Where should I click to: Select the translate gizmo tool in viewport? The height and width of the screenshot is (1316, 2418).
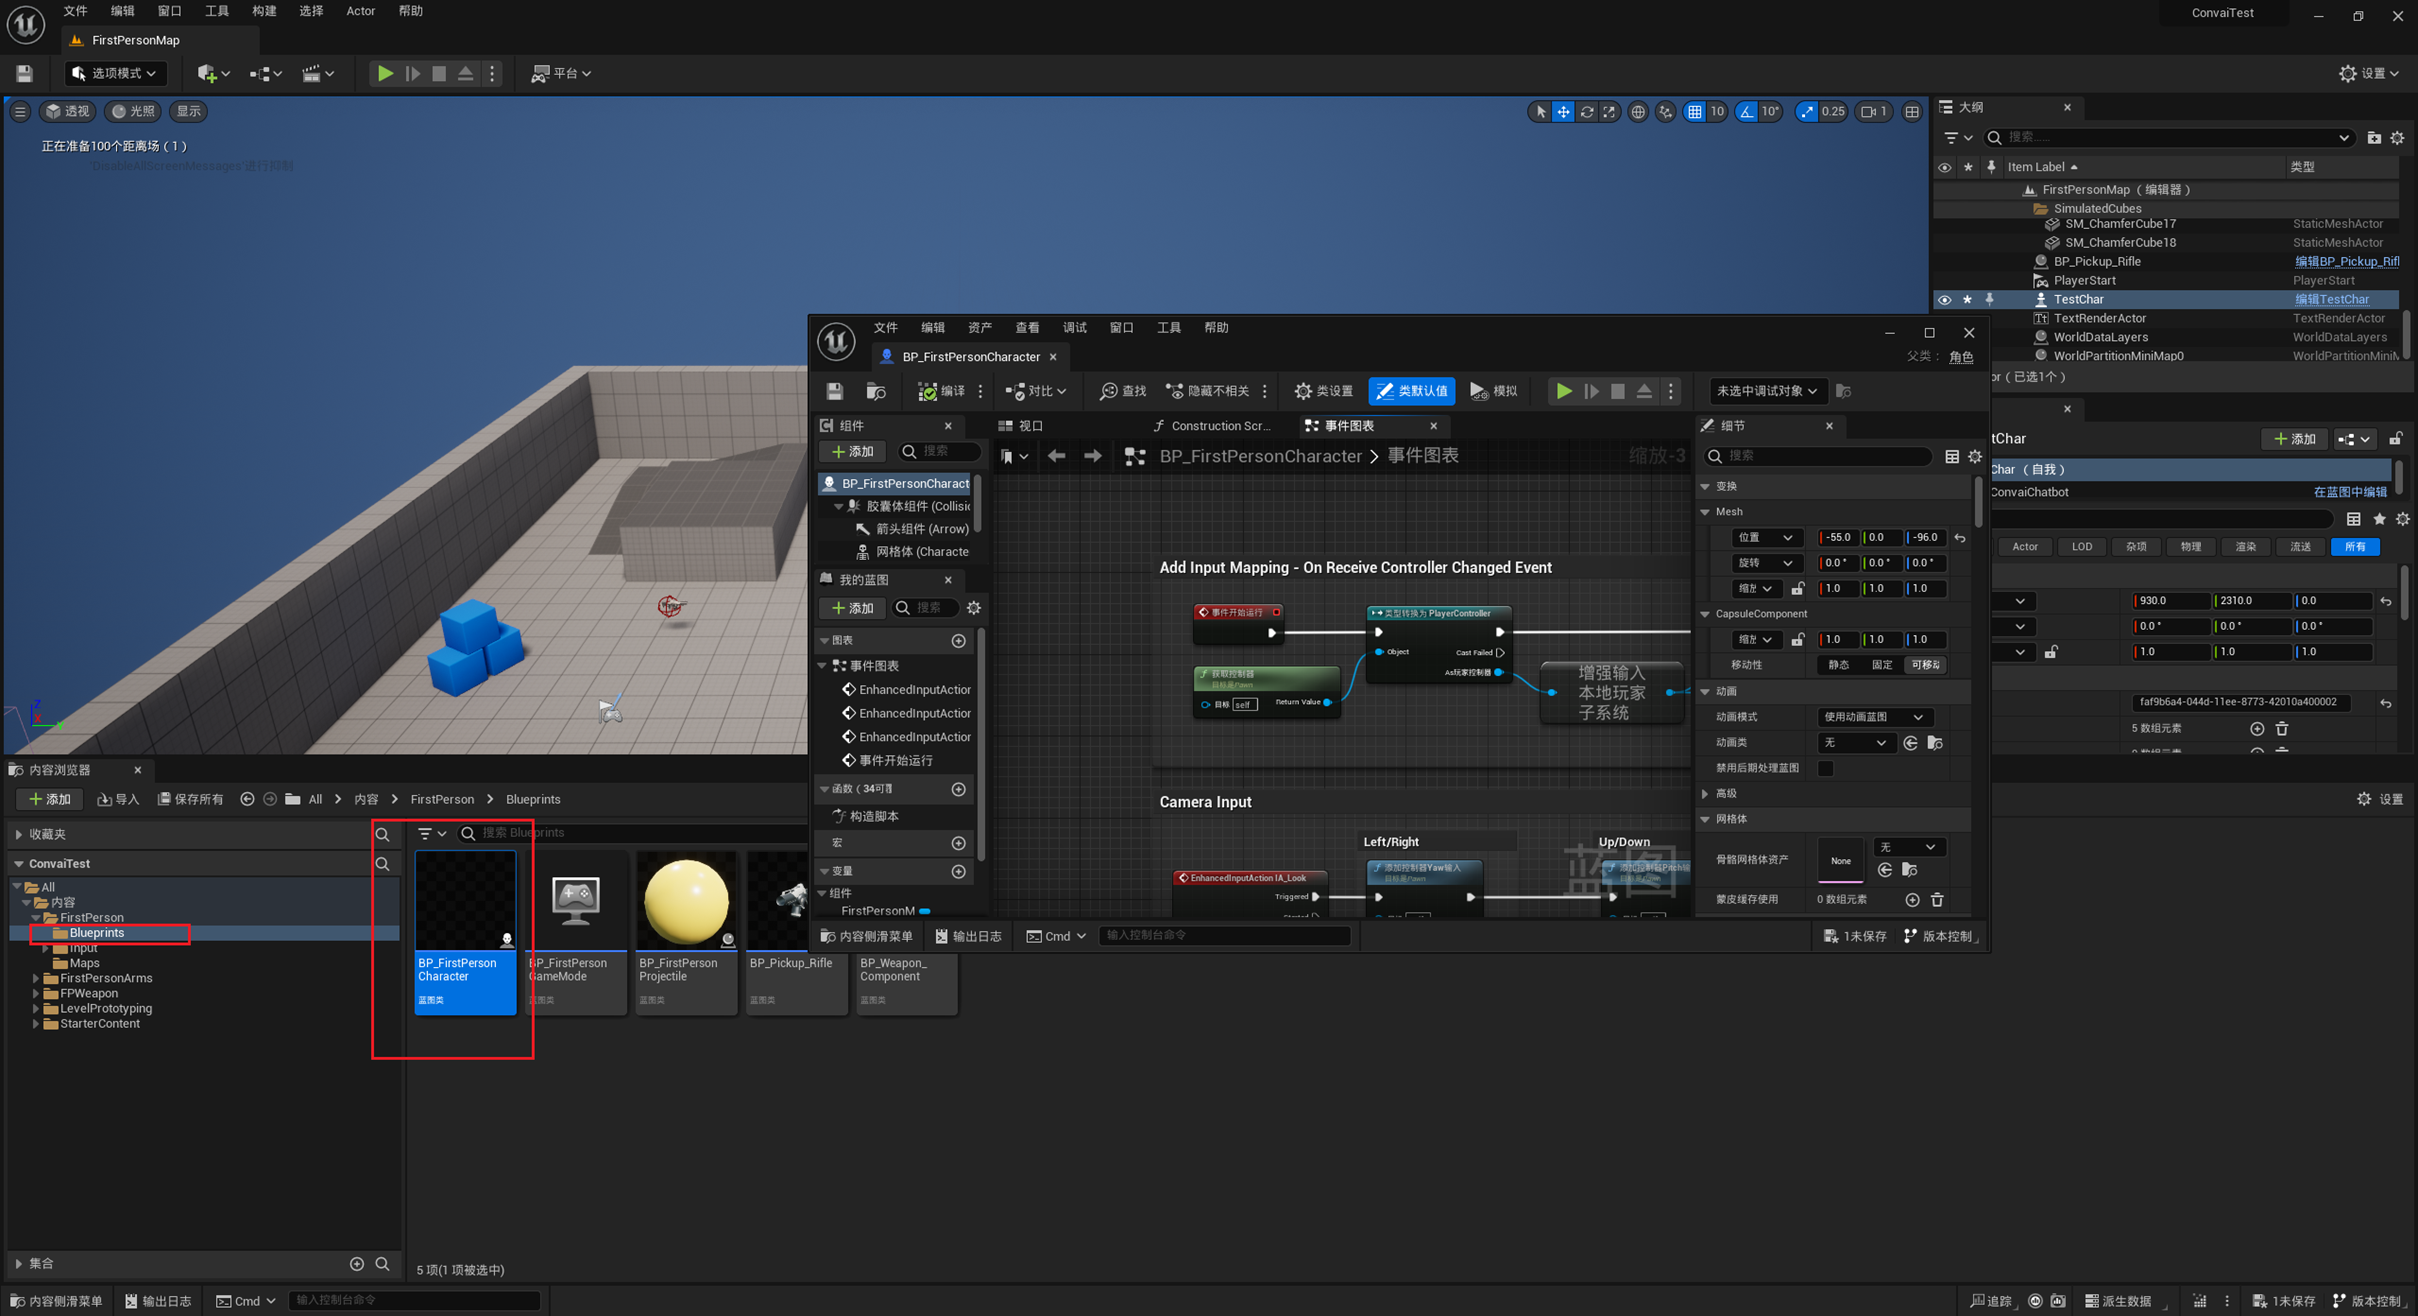(x=1563, y=112)
